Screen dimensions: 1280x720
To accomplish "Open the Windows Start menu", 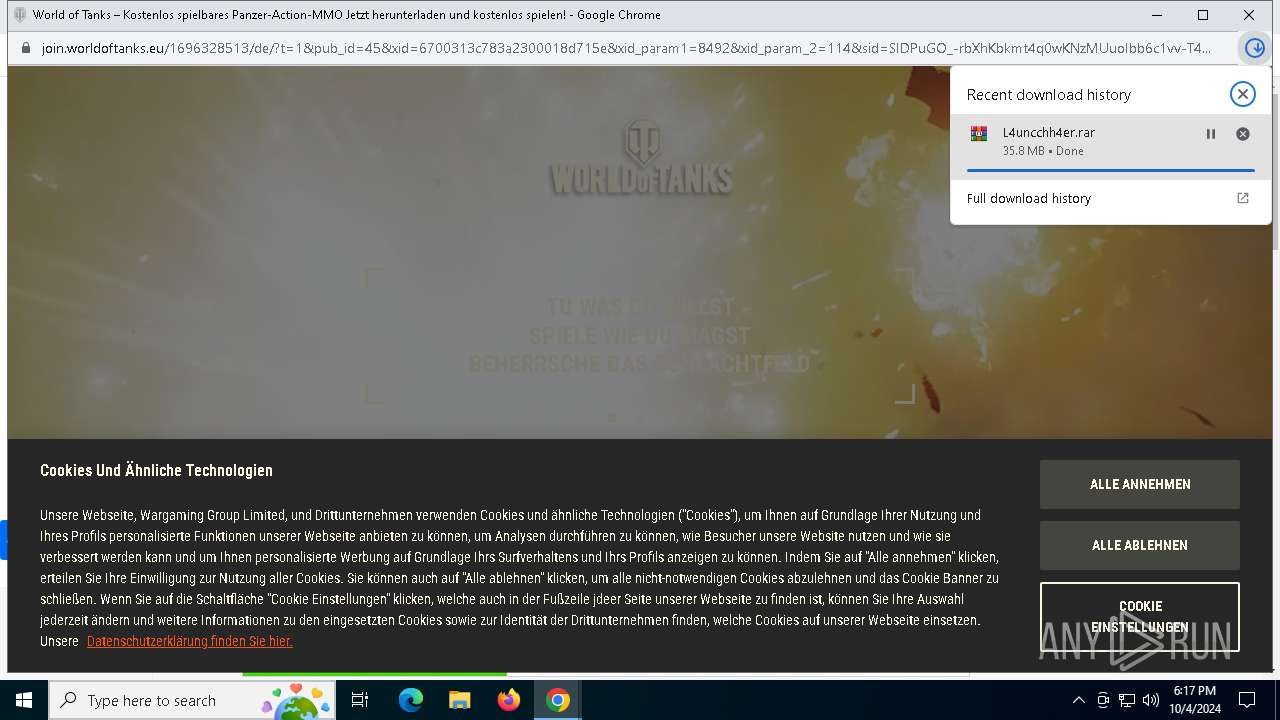I will pyautogui.click(x=24, y=700).
